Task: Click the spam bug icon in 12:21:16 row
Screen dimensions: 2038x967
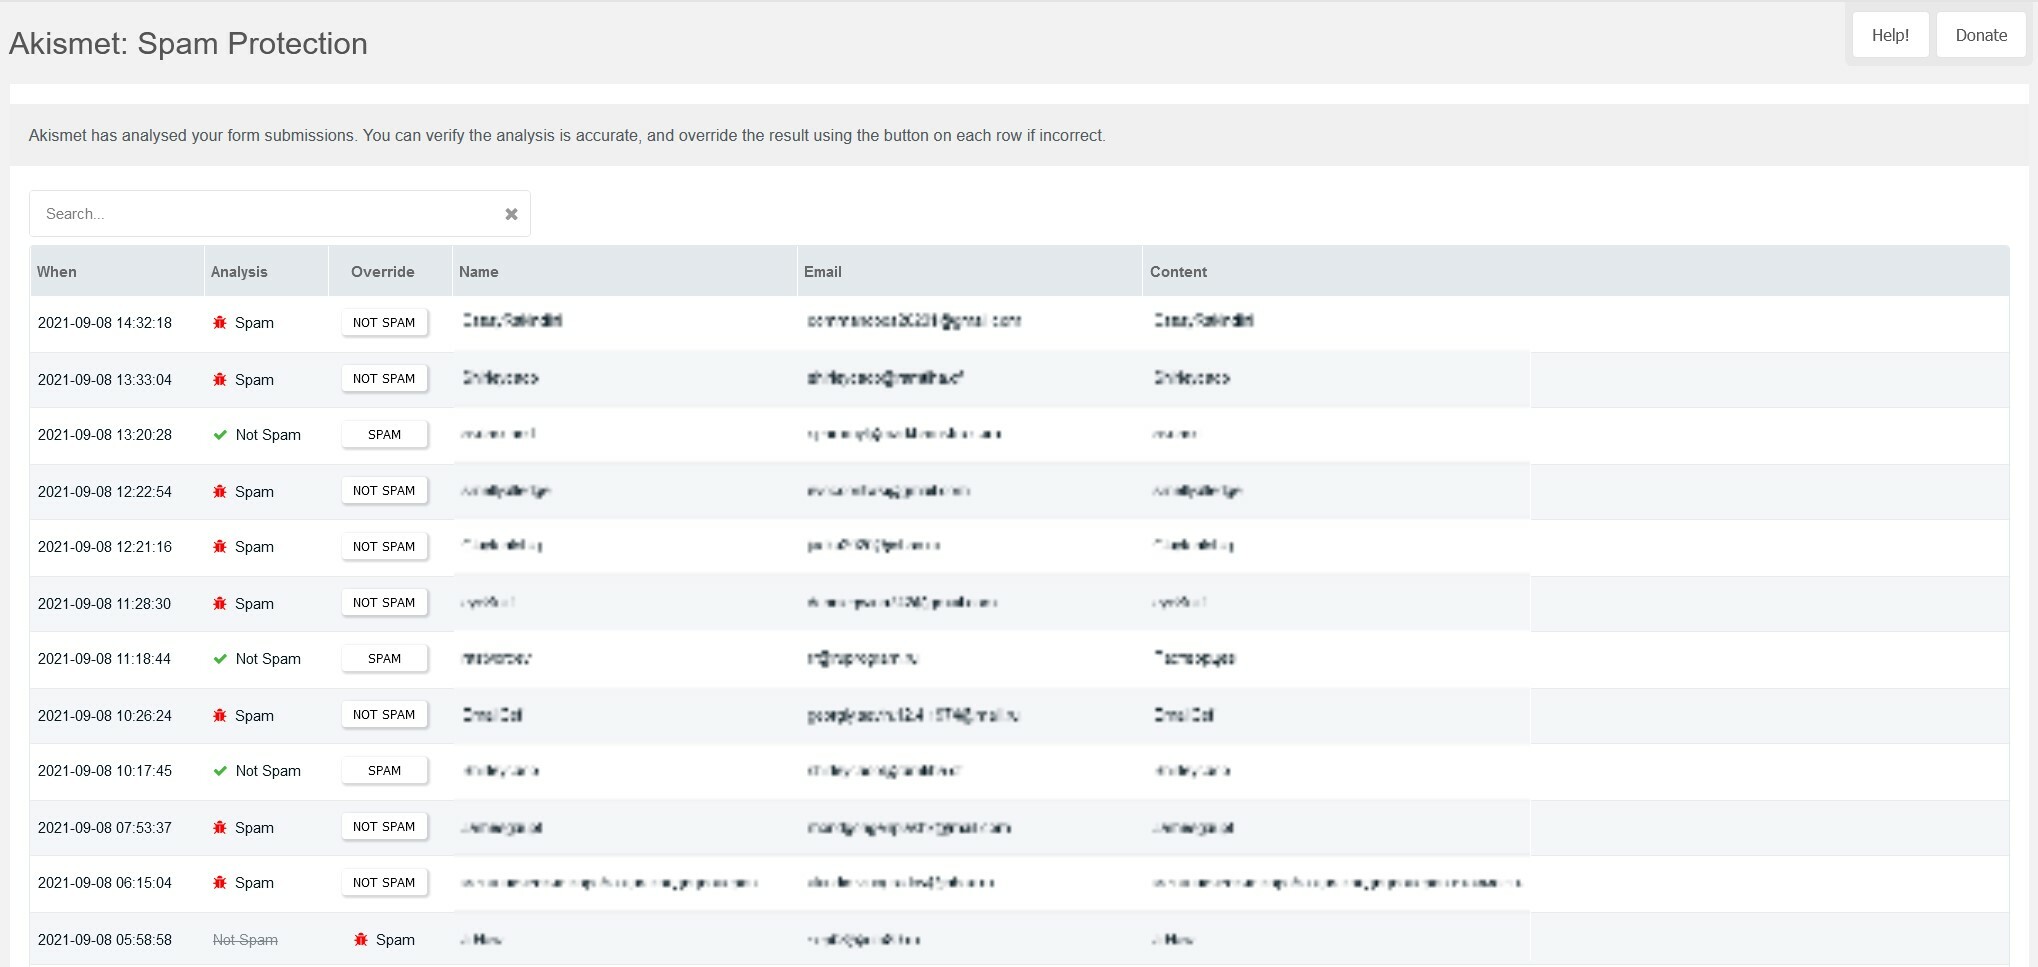Action: tap(220, 547)
